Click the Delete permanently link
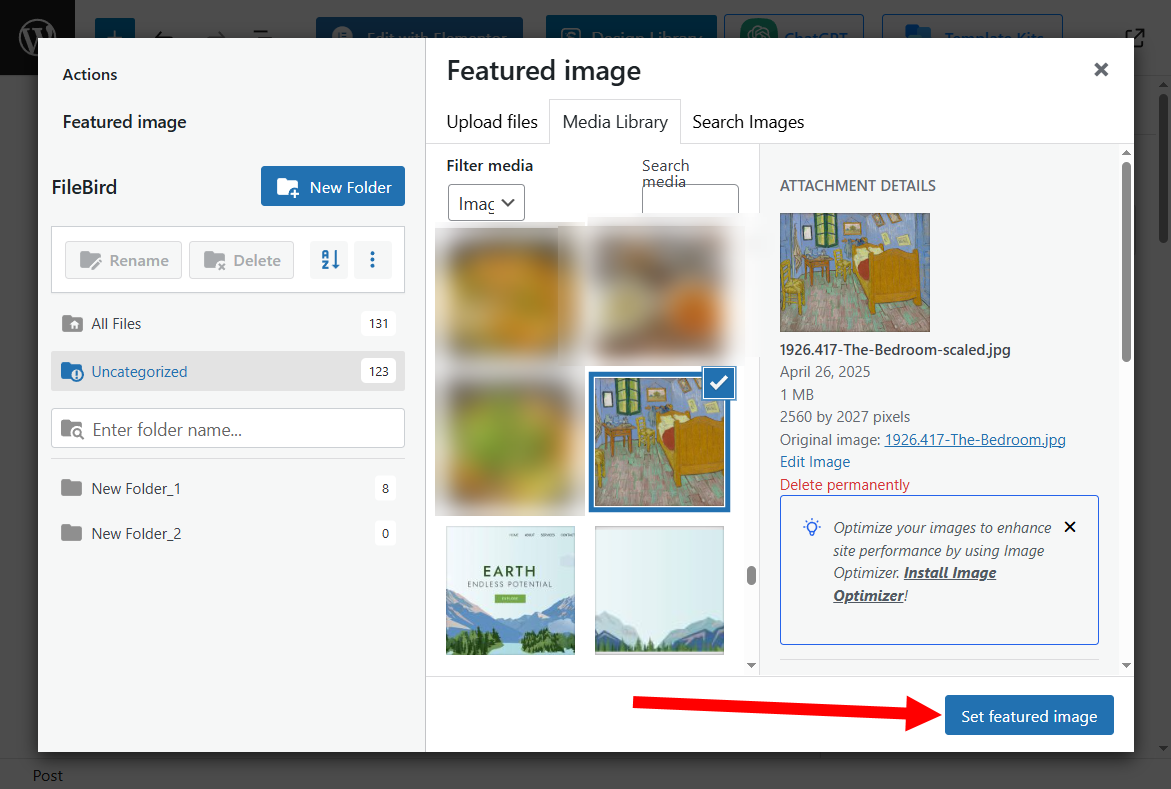Screen dimensions: 1171x789 [x=845, y=484]
